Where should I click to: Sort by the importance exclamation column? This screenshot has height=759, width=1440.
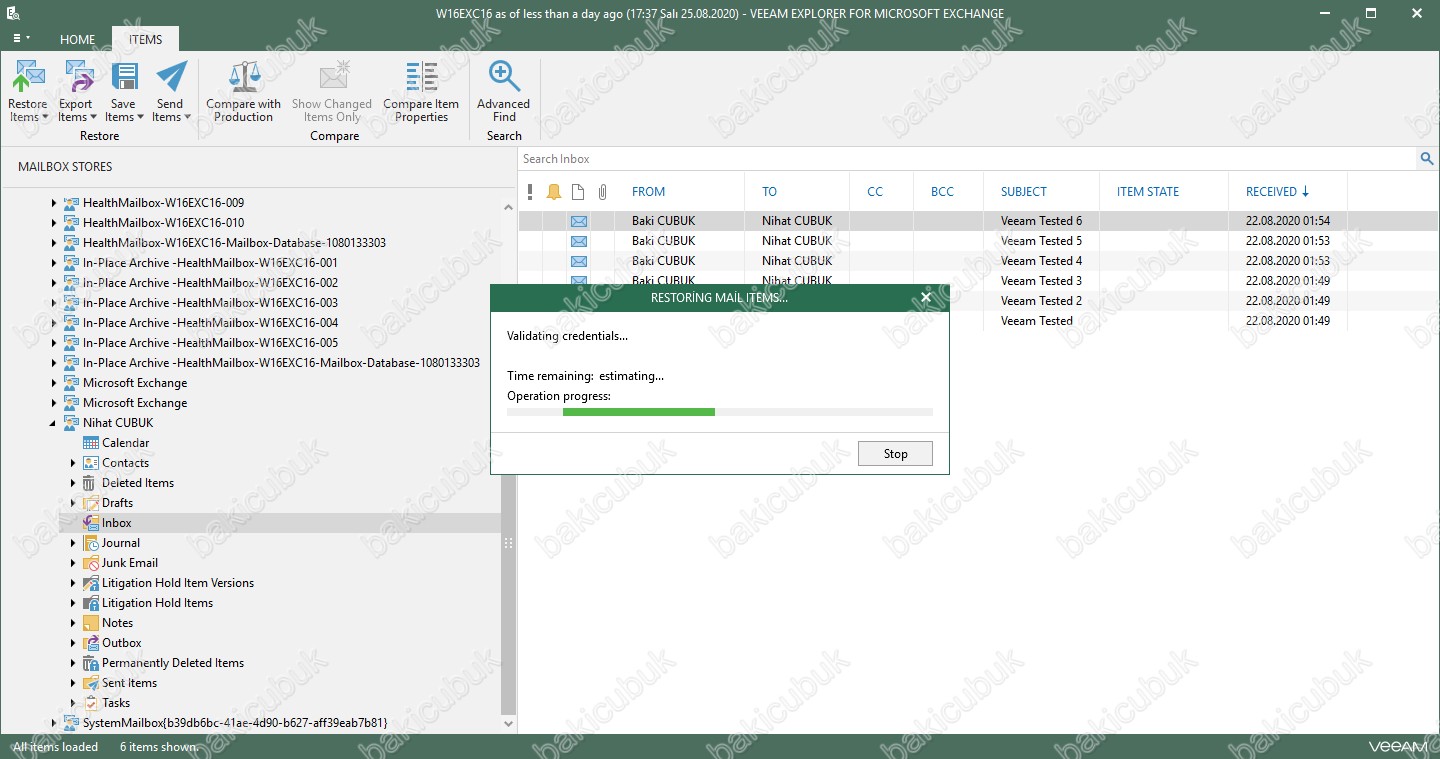click(x=530, y=192)
